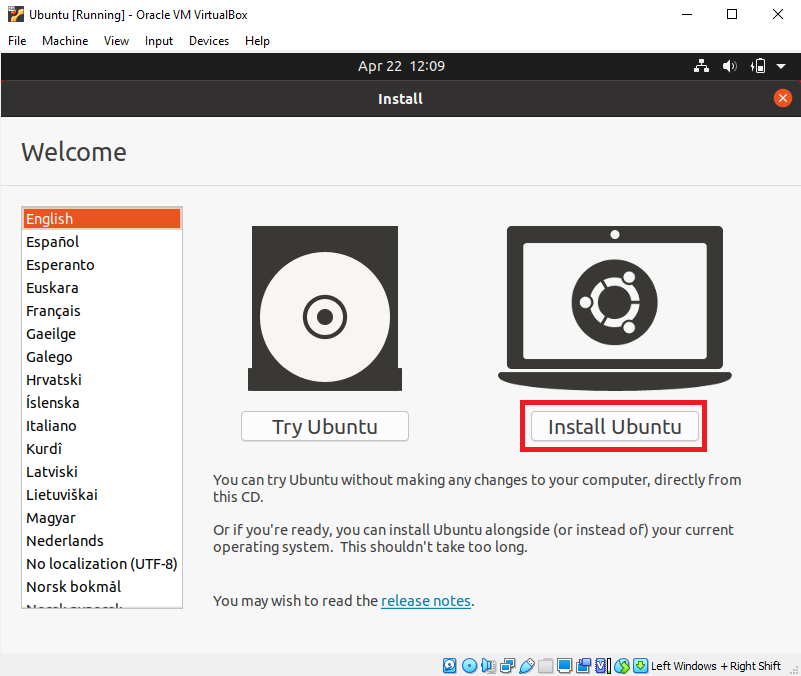Open the Machine menu
801x676 pixels.
click(x=65, y=41)
